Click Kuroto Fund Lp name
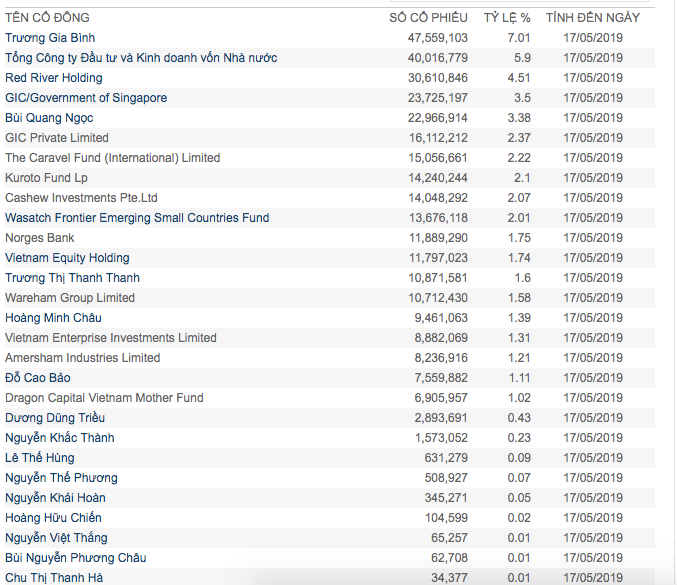Viewport: 677px width, 585px height. 46,178
